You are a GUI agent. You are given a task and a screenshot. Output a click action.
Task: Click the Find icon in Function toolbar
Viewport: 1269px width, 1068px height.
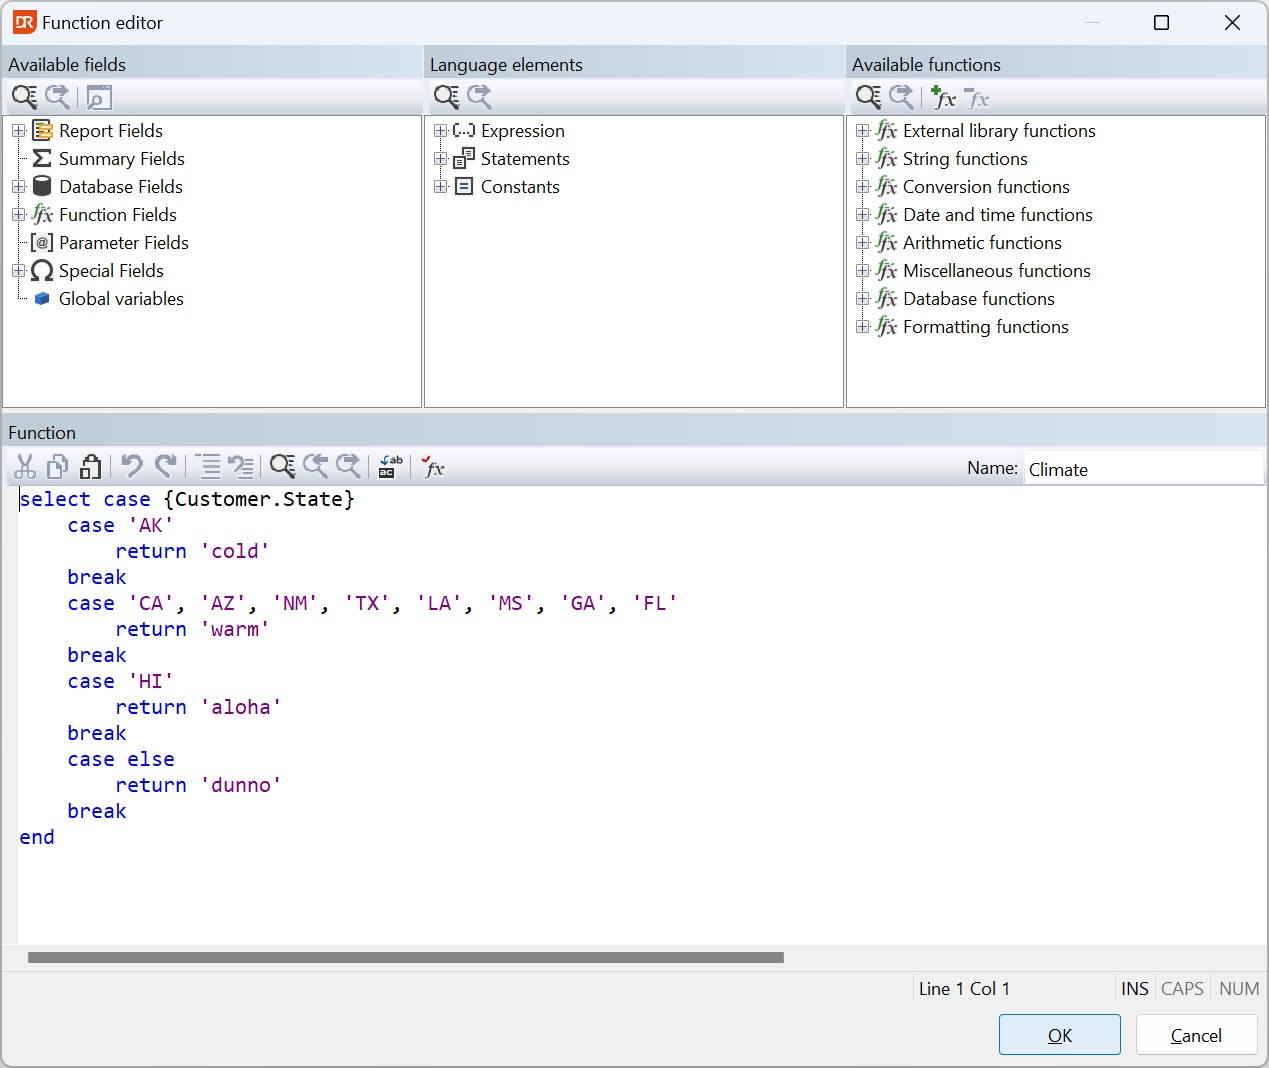283,467
